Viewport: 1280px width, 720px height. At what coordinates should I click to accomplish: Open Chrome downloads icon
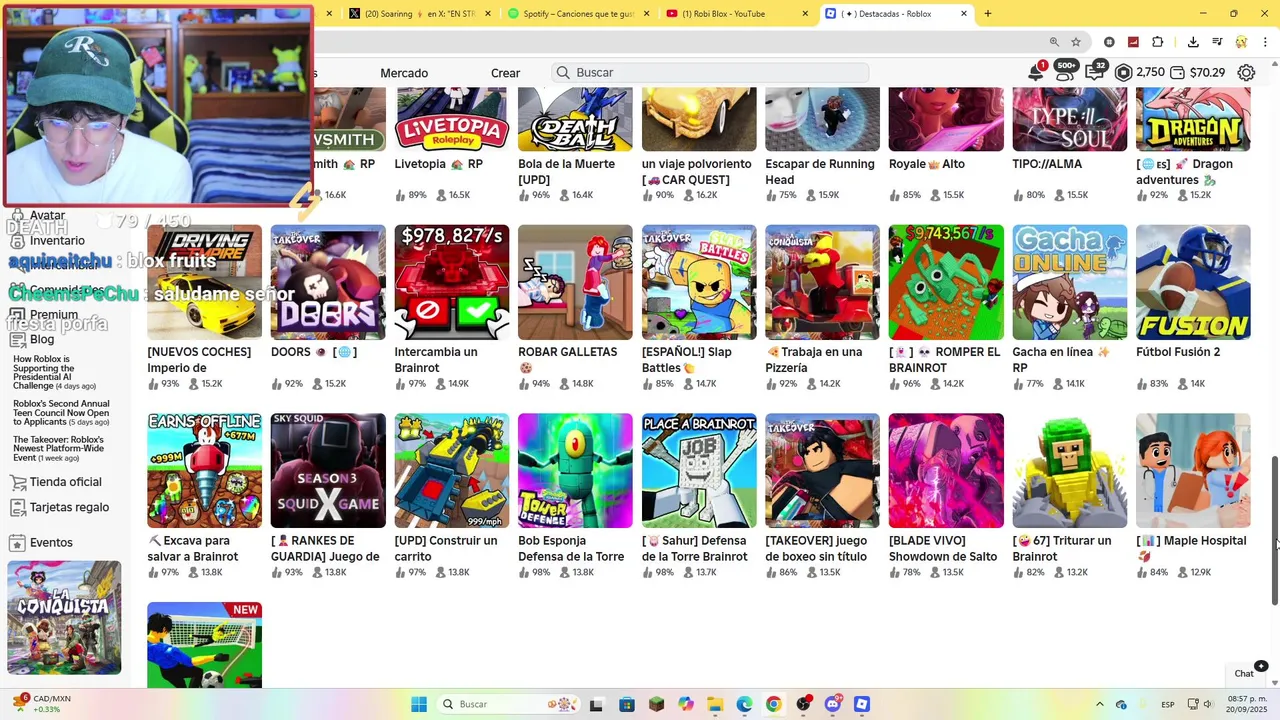coord(1193,42)
